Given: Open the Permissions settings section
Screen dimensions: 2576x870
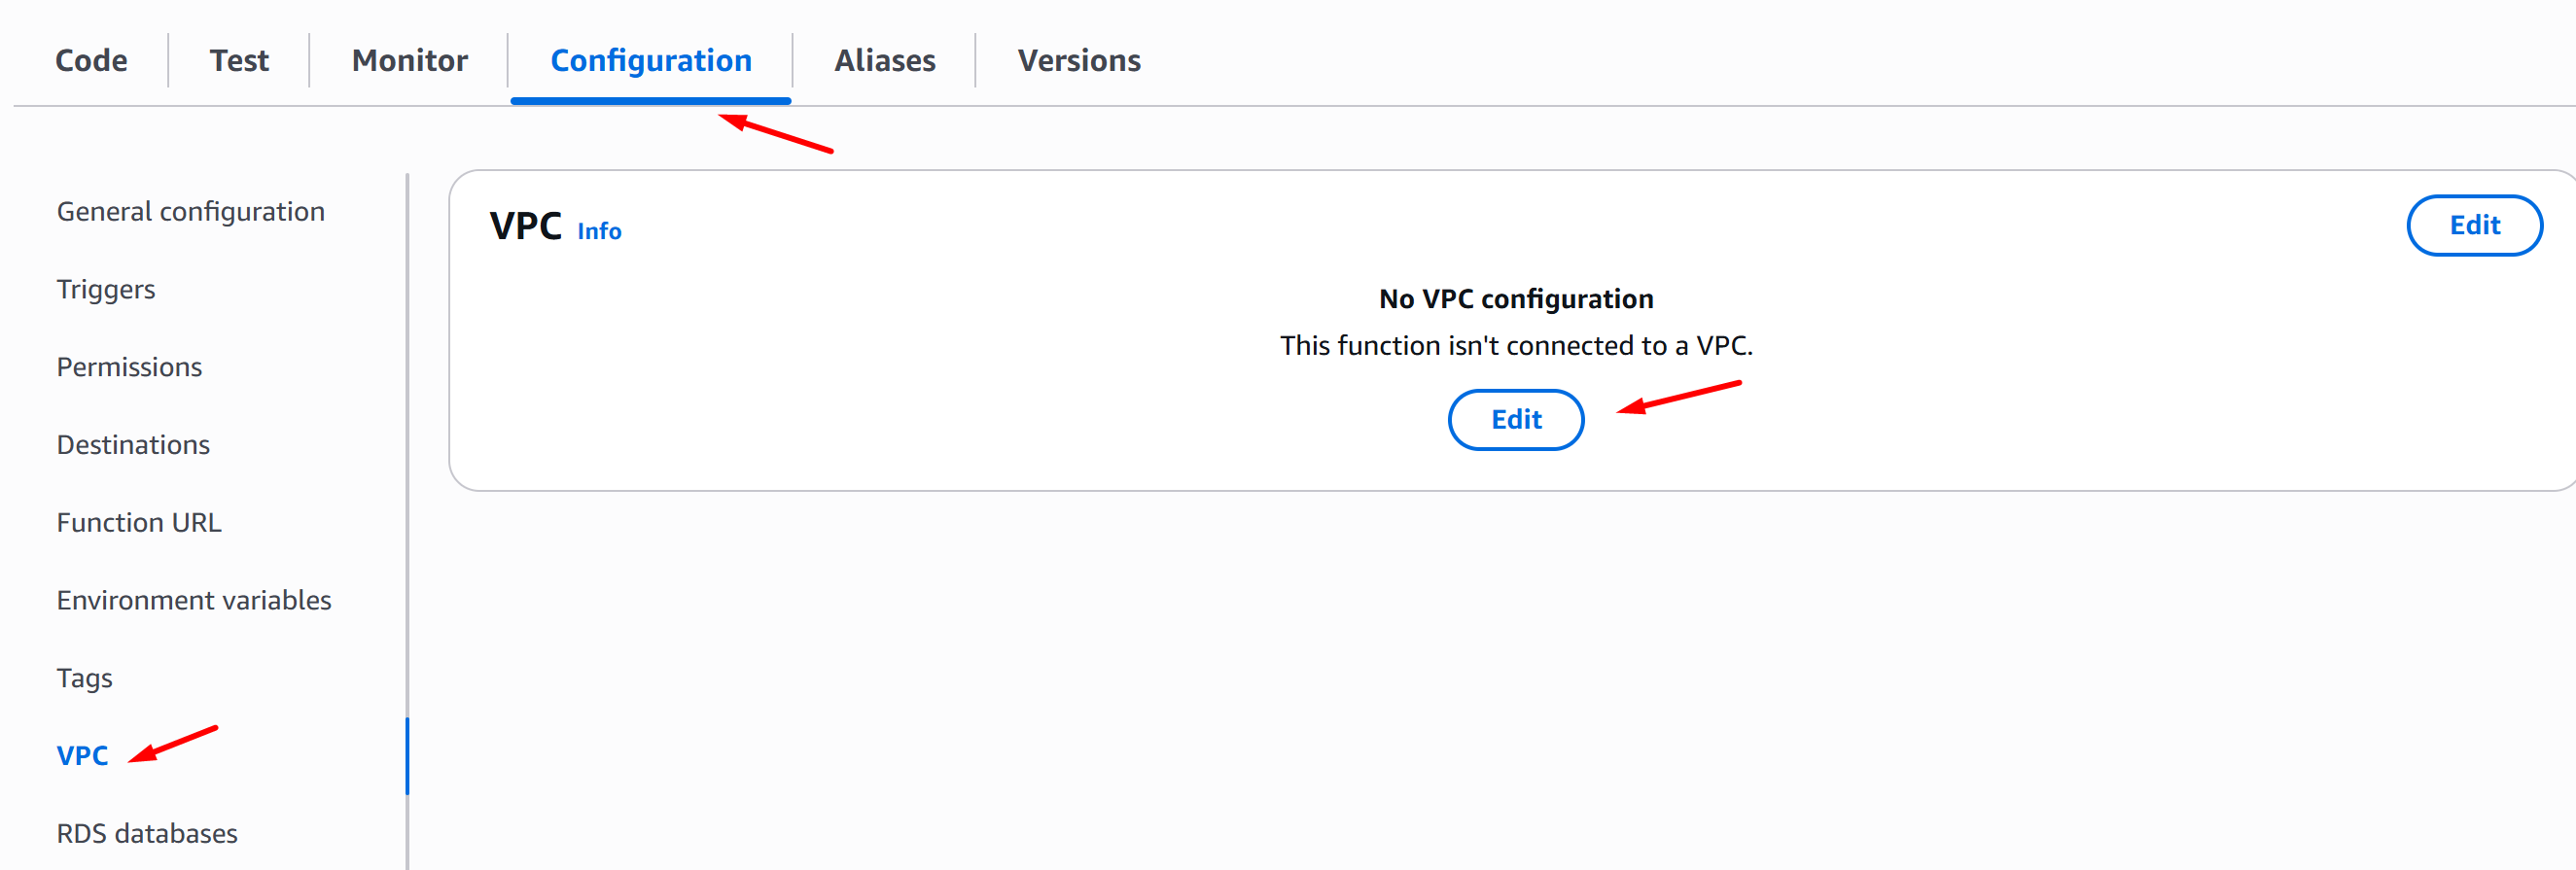Looking at the screenshot, I should [x=129, y=367].
